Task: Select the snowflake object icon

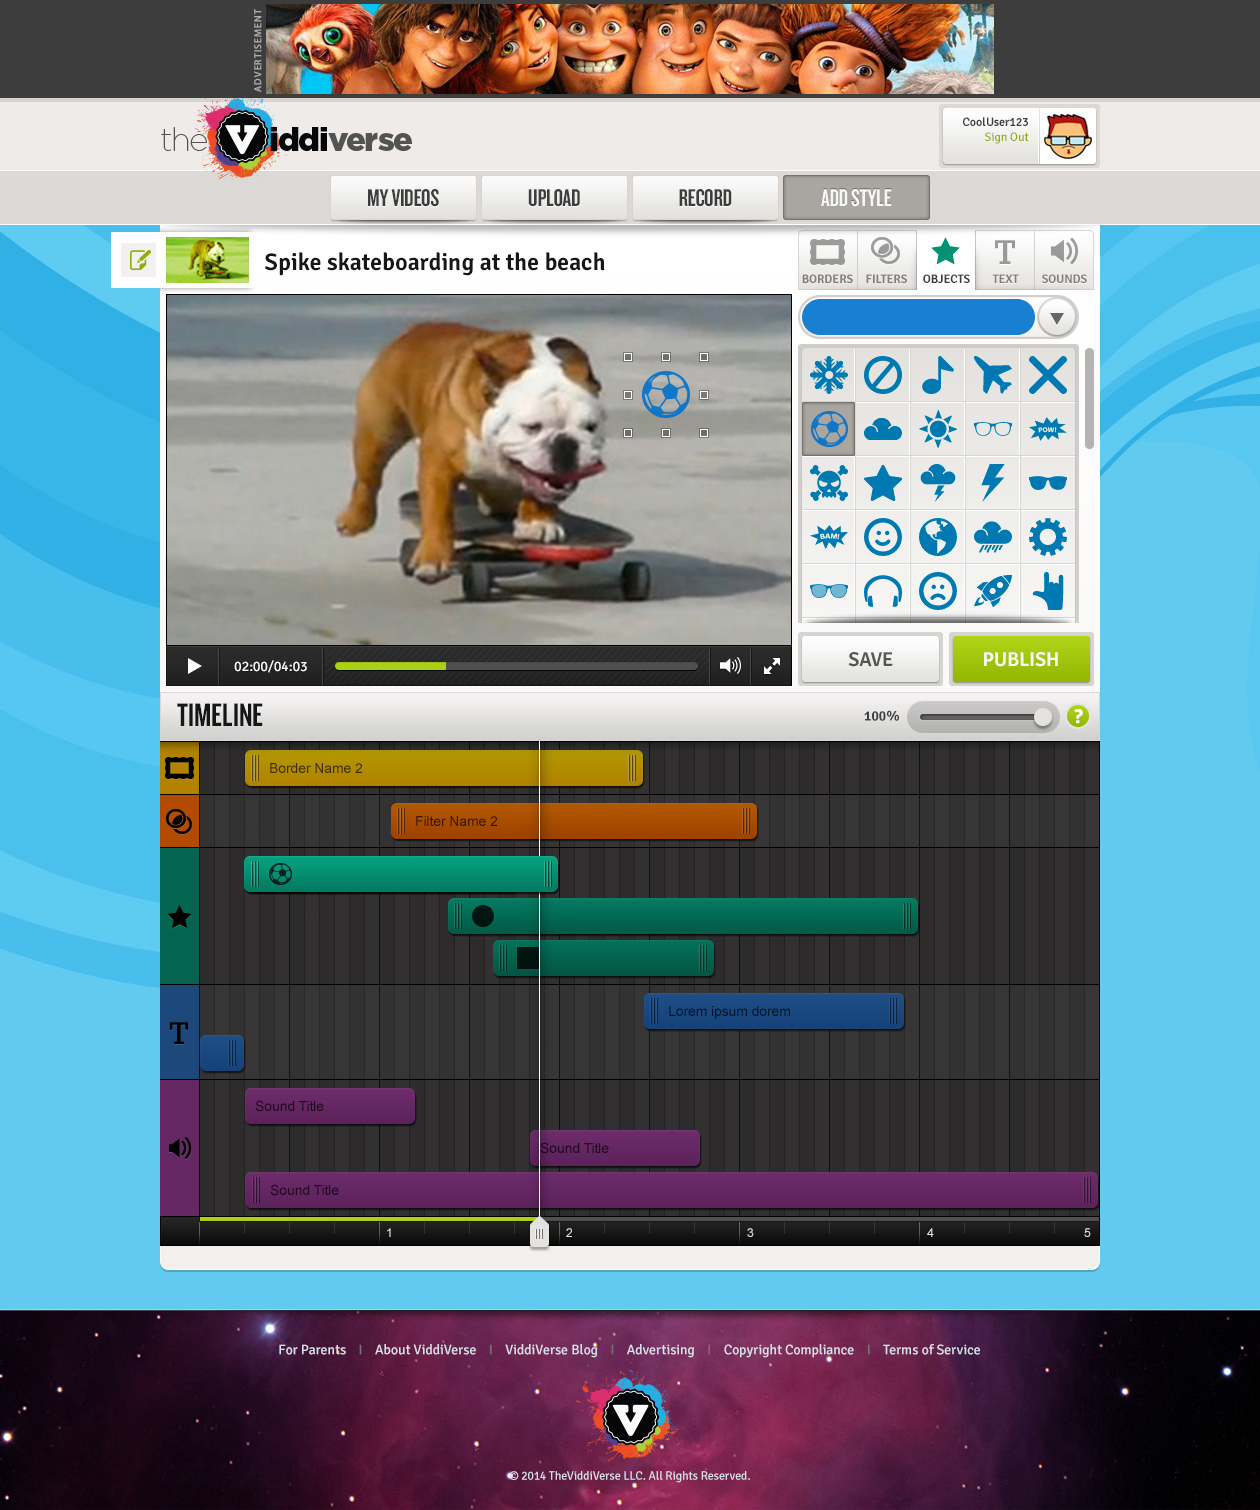Action: click(829, 376)
